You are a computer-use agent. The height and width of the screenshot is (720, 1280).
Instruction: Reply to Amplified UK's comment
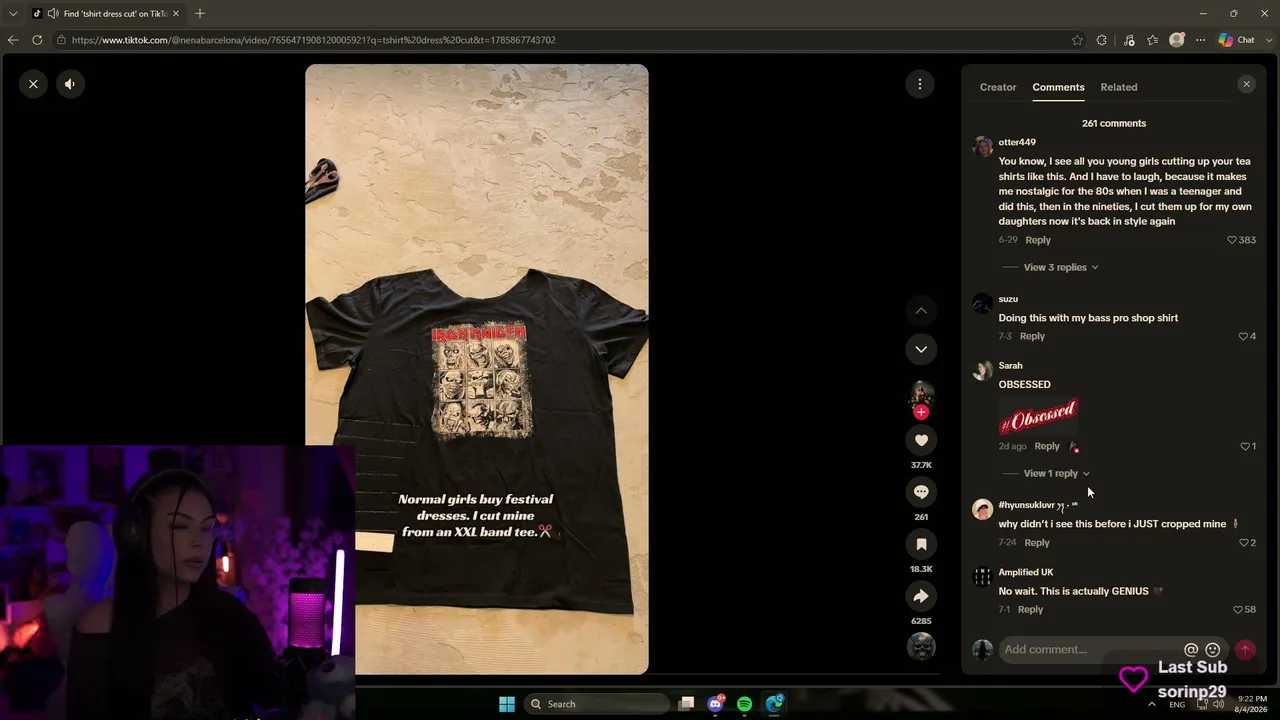coord(1030,610)
